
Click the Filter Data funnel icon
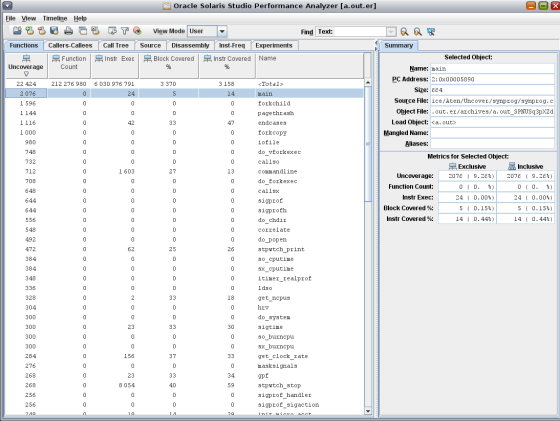point(125,31)
